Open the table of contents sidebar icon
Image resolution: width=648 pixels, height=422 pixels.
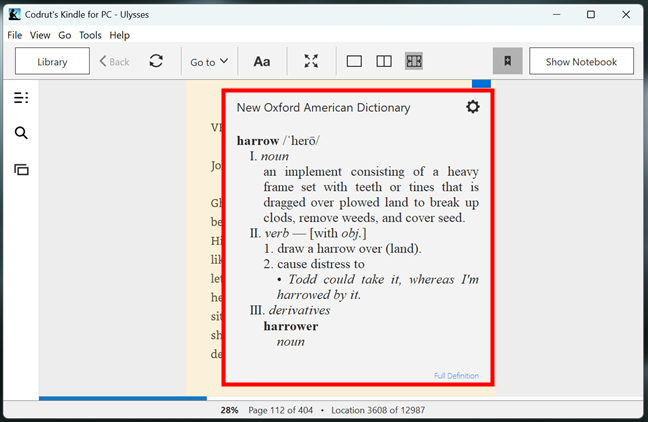point(21,97)
